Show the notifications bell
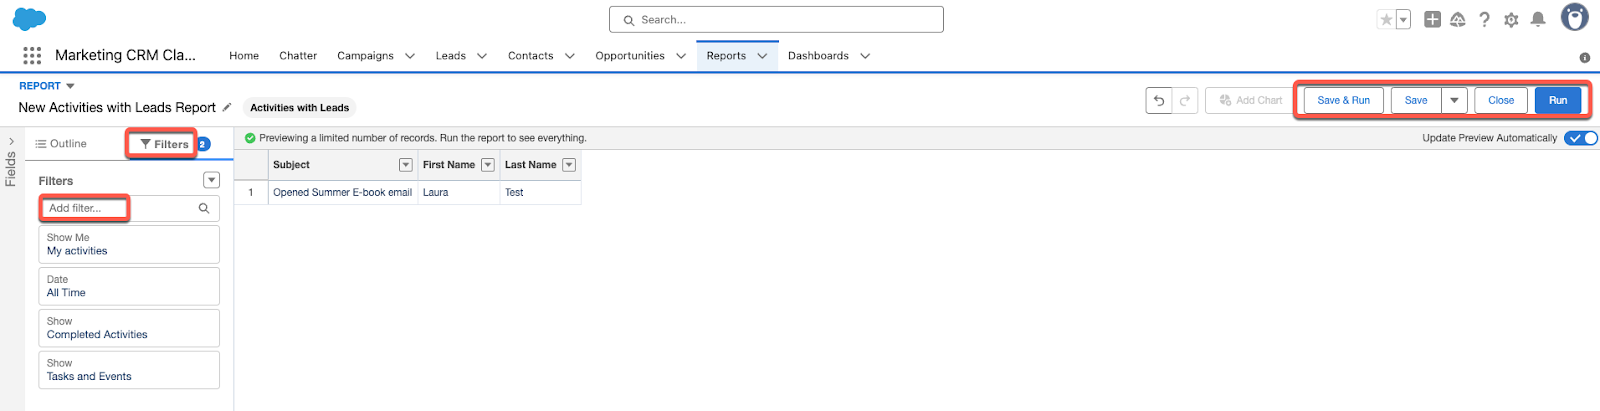This screenshot has height=411, width=1600. tap(1538, 19)
